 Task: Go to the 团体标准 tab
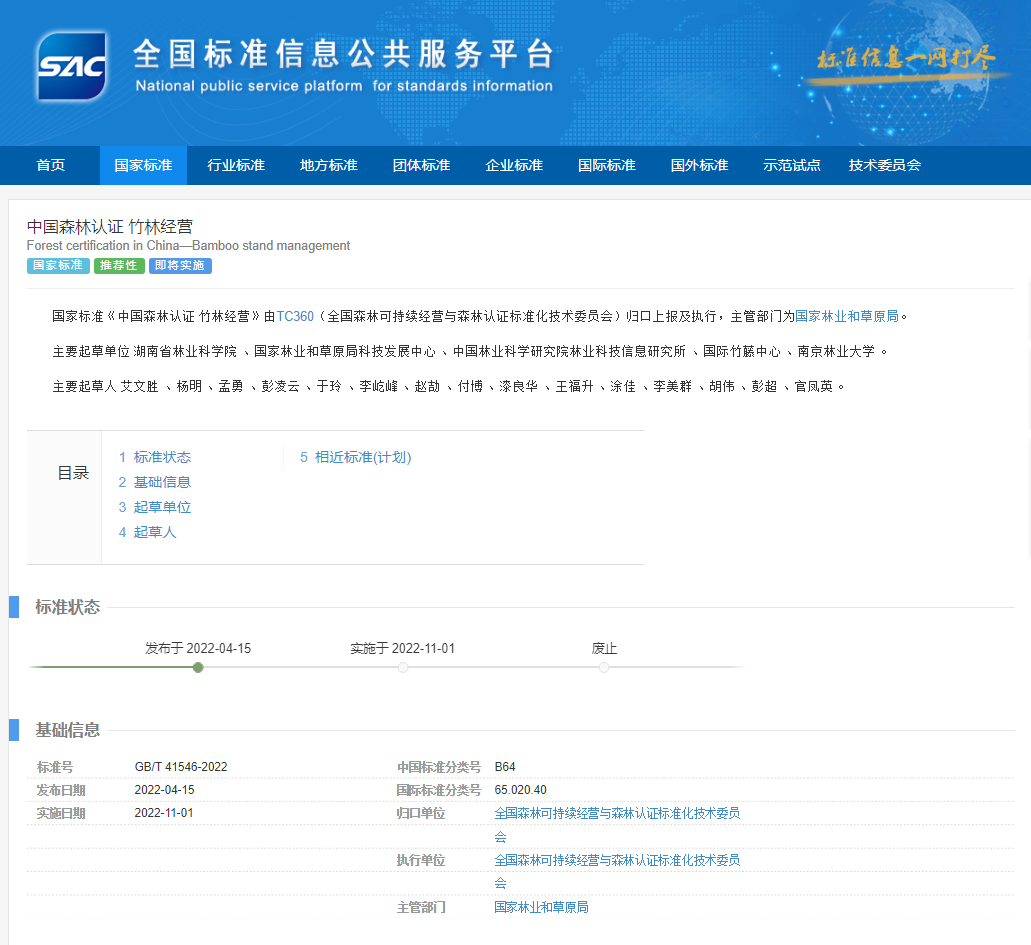coord(421,165)
